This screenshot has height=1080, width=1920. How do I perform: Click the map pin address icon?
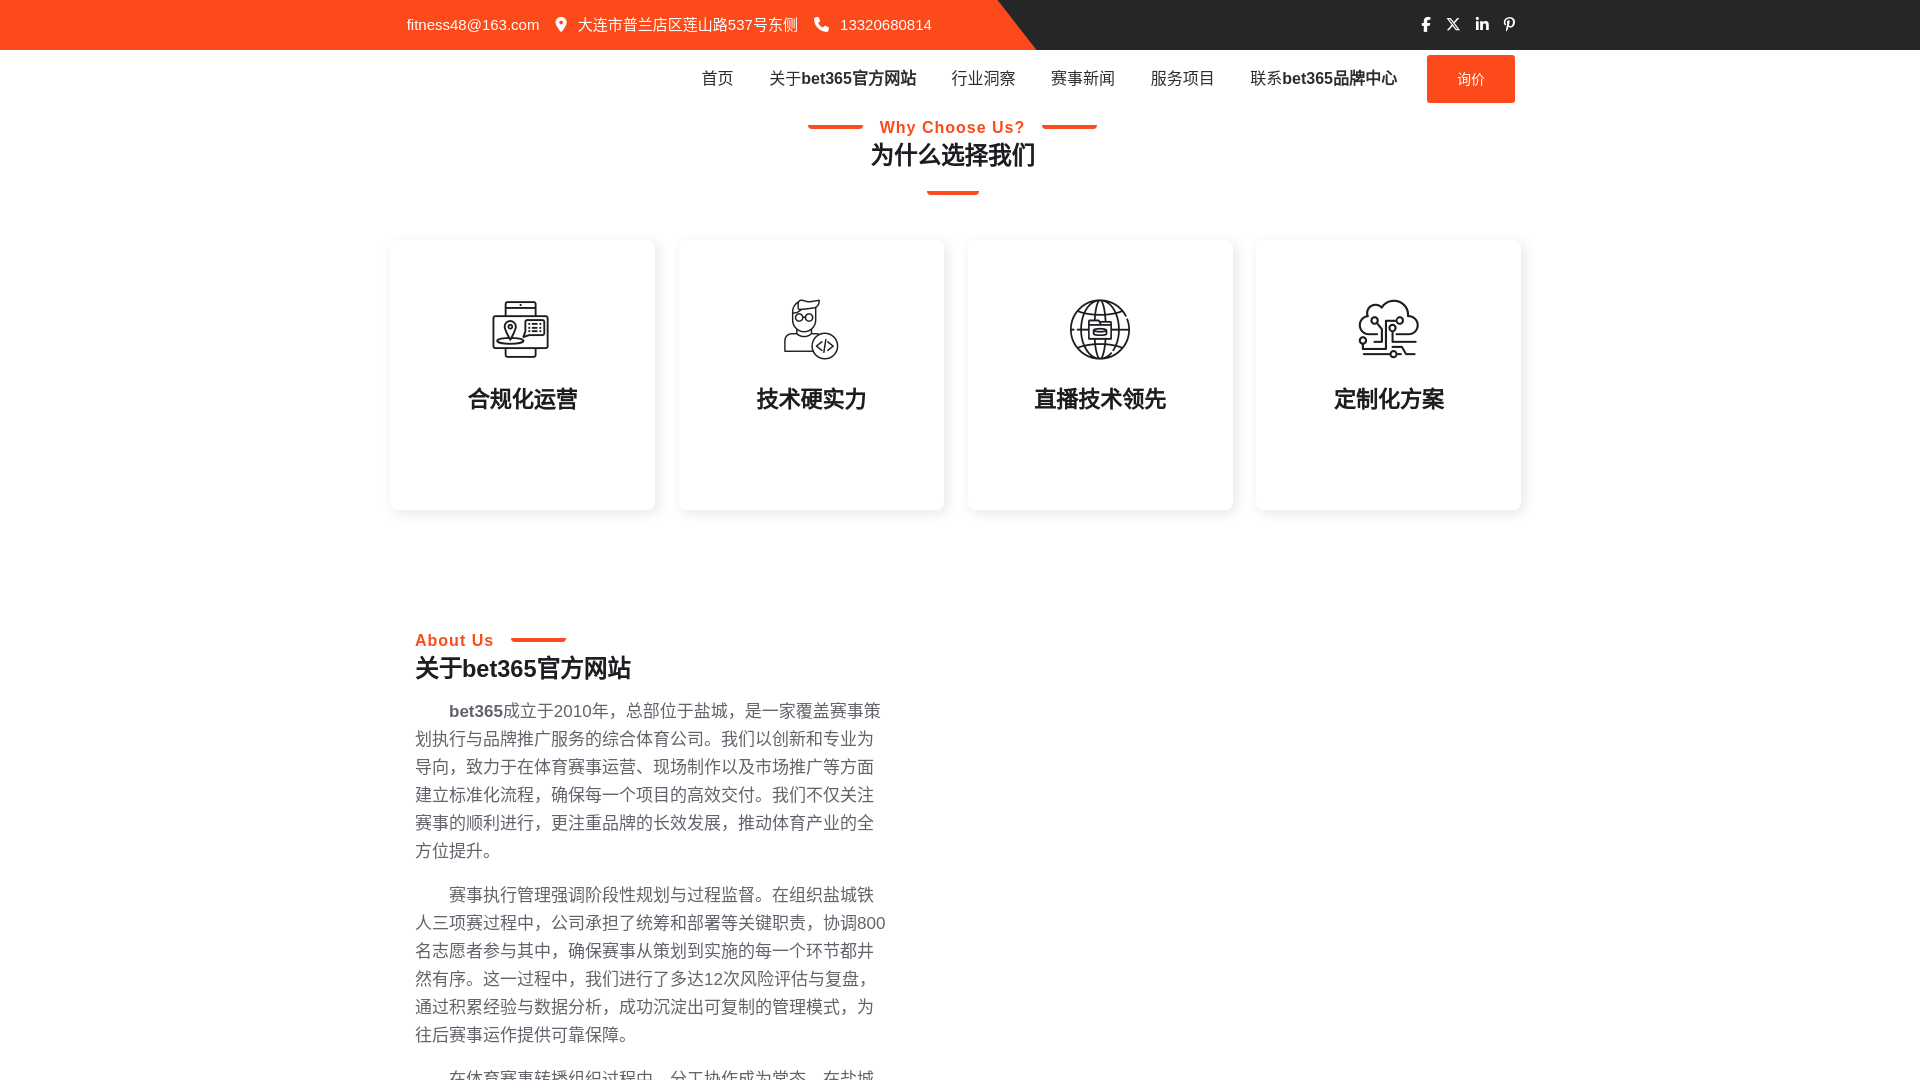click(x=561, y=25)
